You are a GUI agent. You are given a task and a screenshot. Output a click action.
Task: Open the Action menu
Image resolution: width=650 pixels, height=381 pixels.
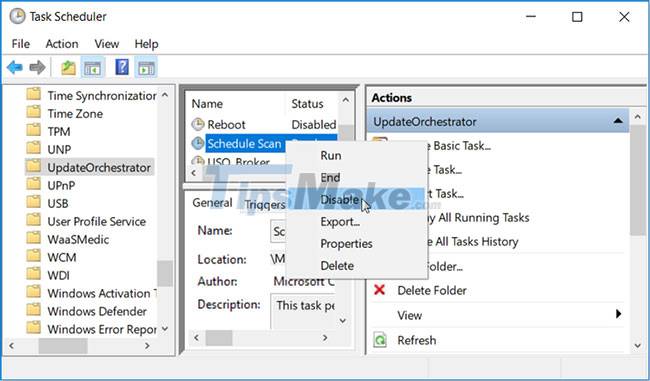[x=62, y=44]
